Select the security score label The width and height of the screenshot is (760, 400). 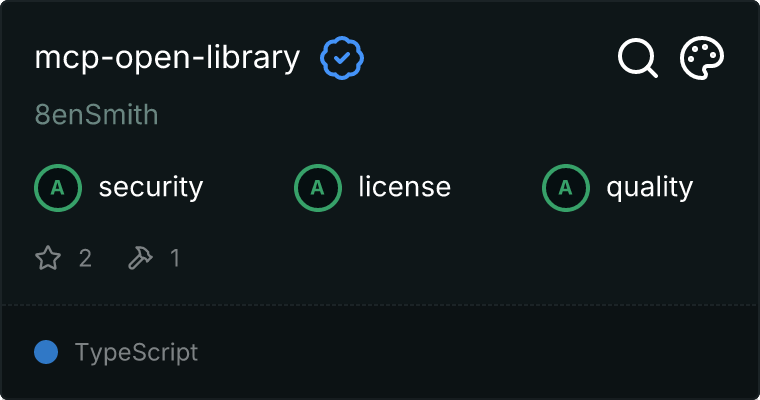click(x=151, y=188)
